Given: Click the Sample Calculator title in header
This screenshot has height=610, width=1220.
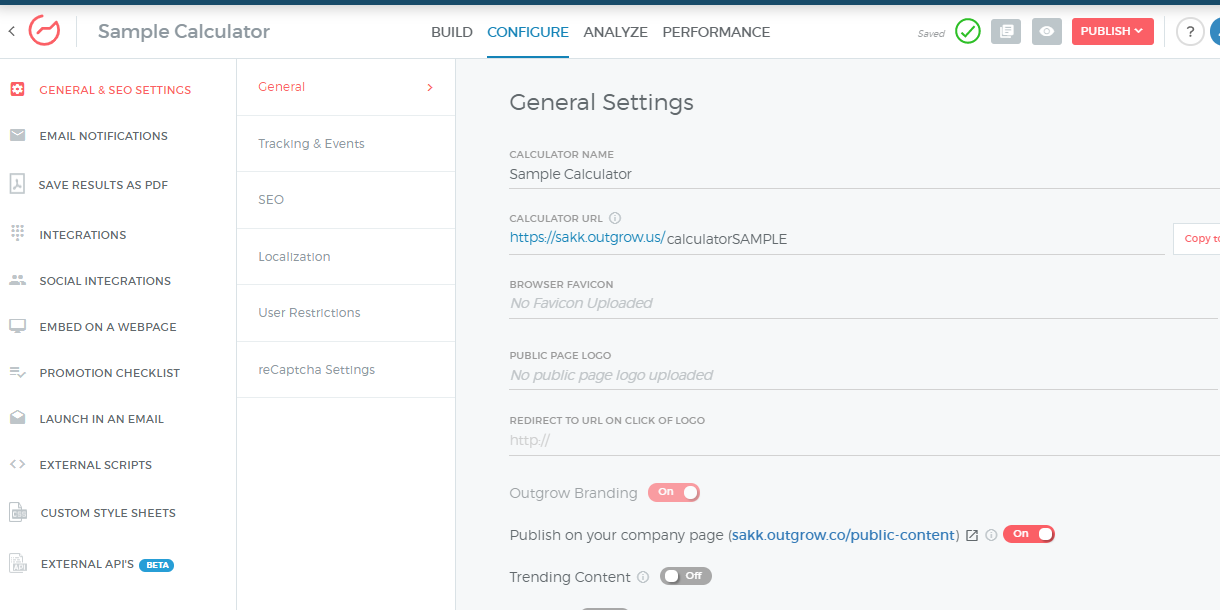Looking at the screenshot, I should click(184, 31).
